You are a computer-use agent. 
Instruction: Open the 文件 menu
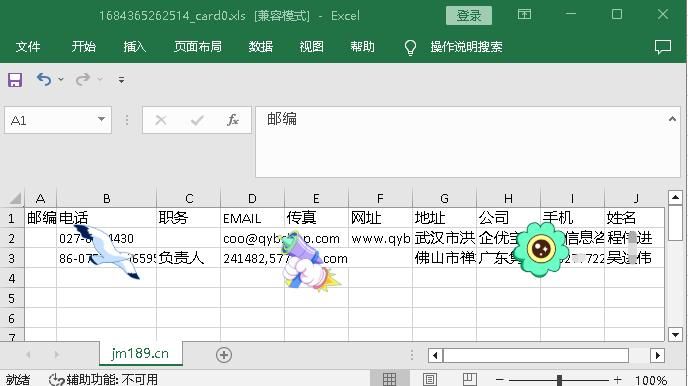click(28, 46)
